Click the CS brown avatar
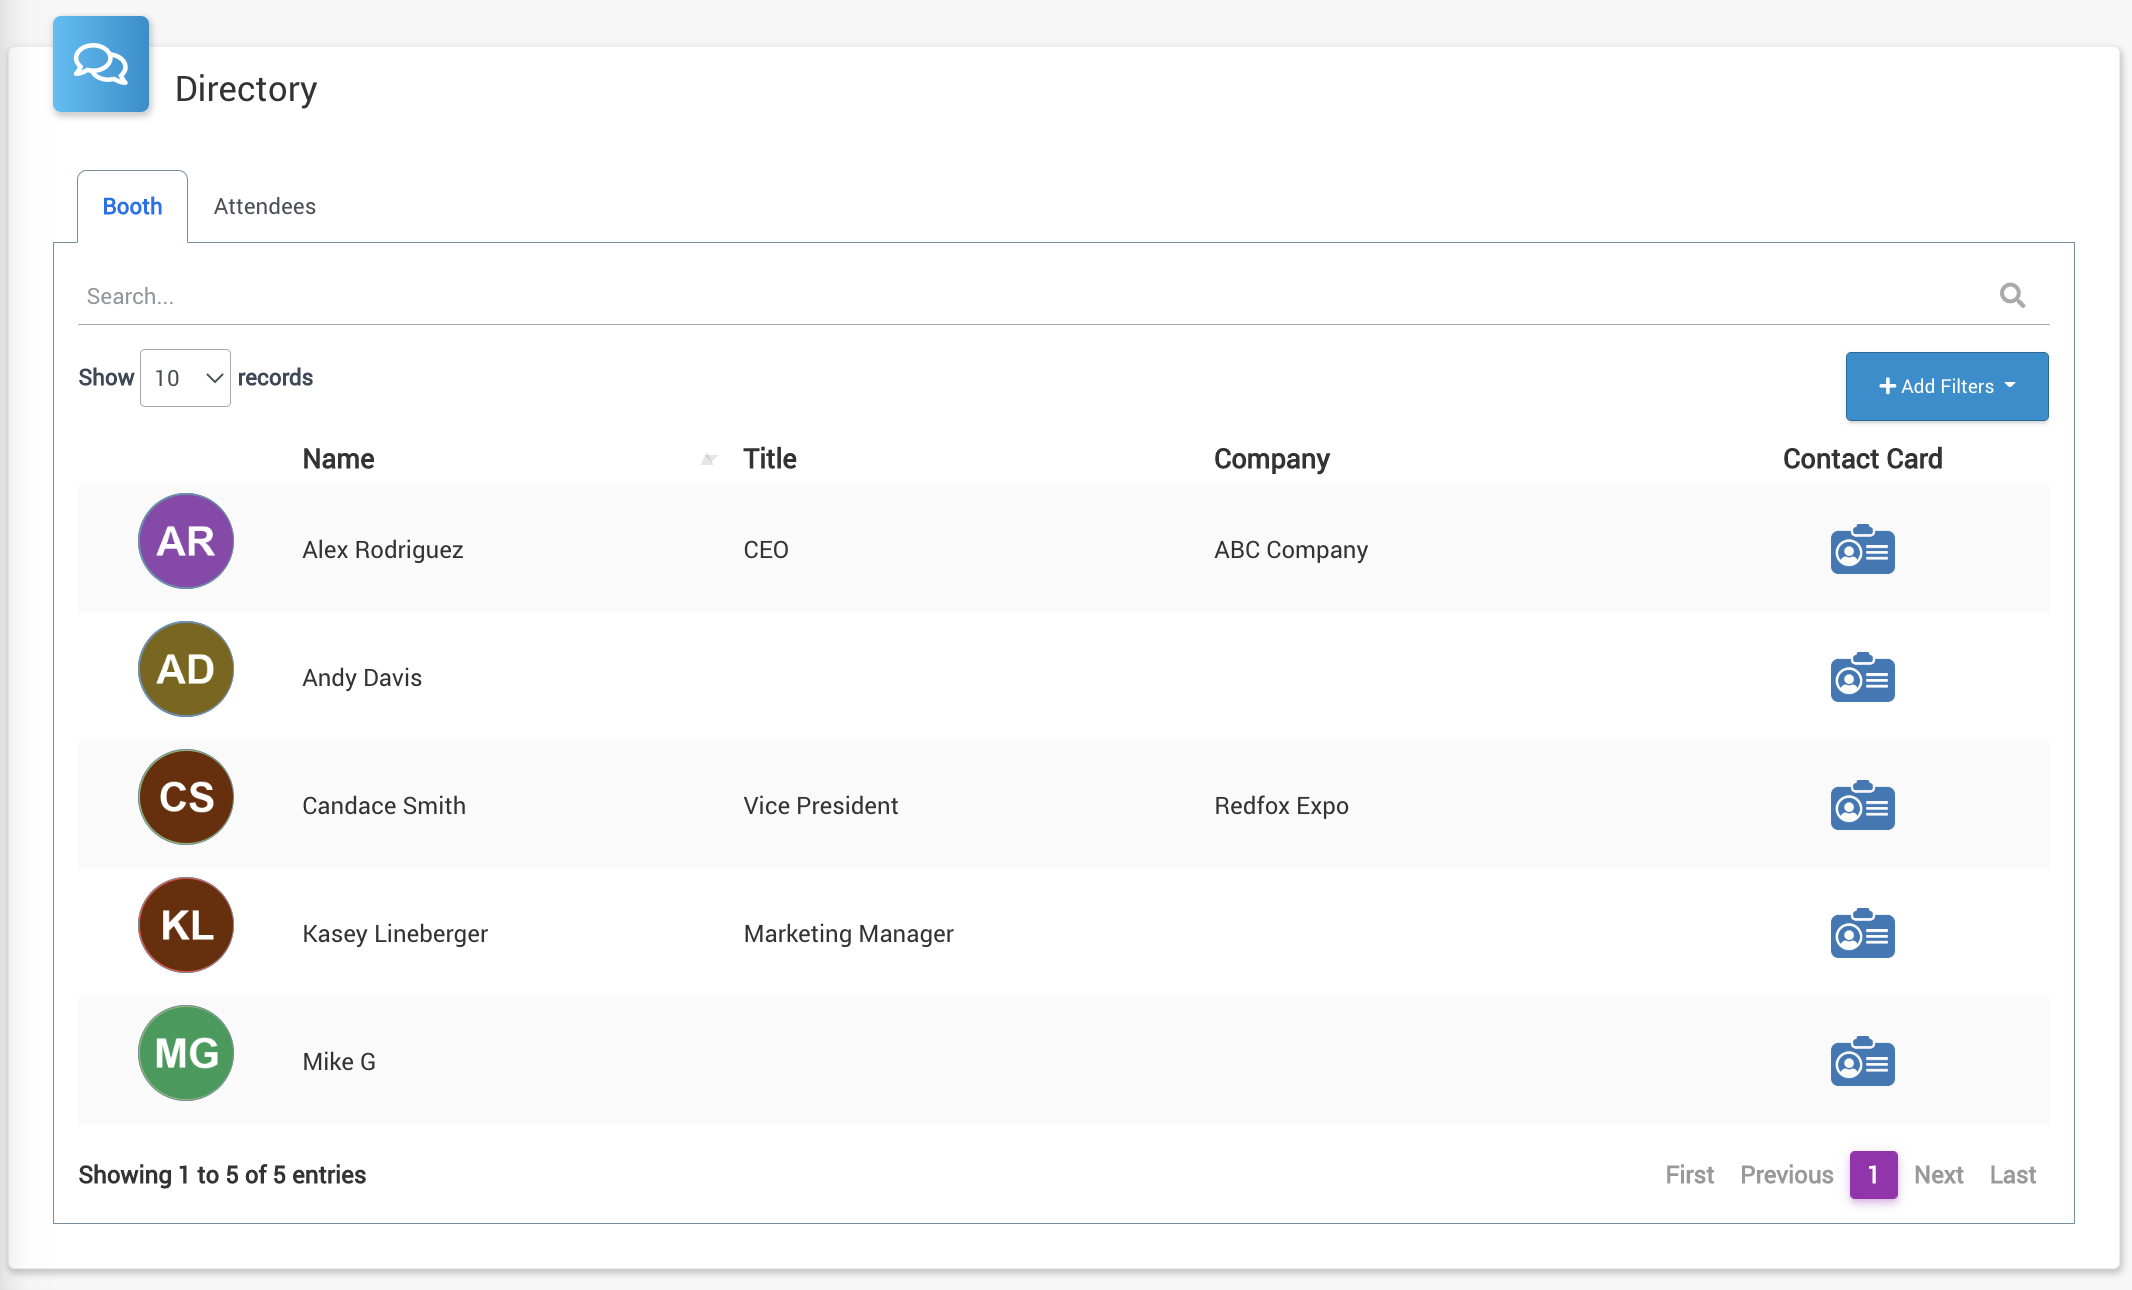The width and height of the screenshot is (2132, 1290). pos(186,797)
